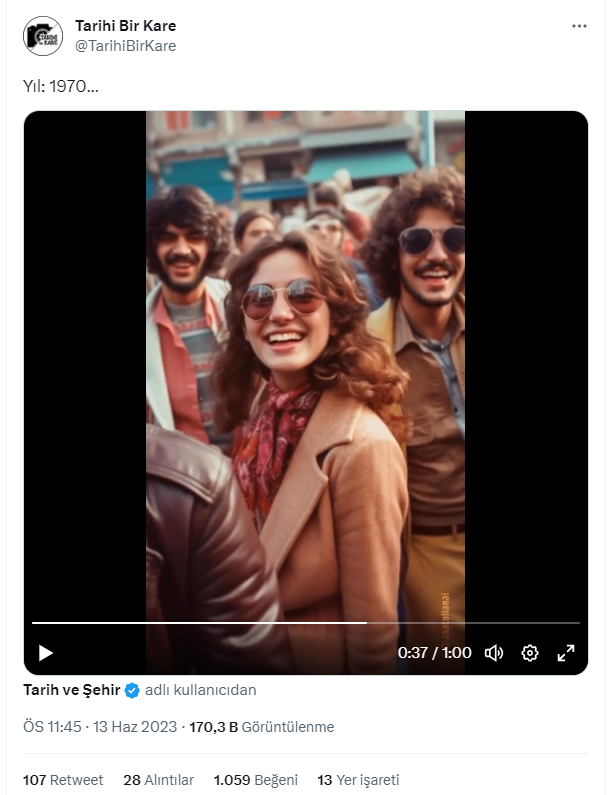Click the 13 Yer işareti bookmarks count

(x=358, y=779)
